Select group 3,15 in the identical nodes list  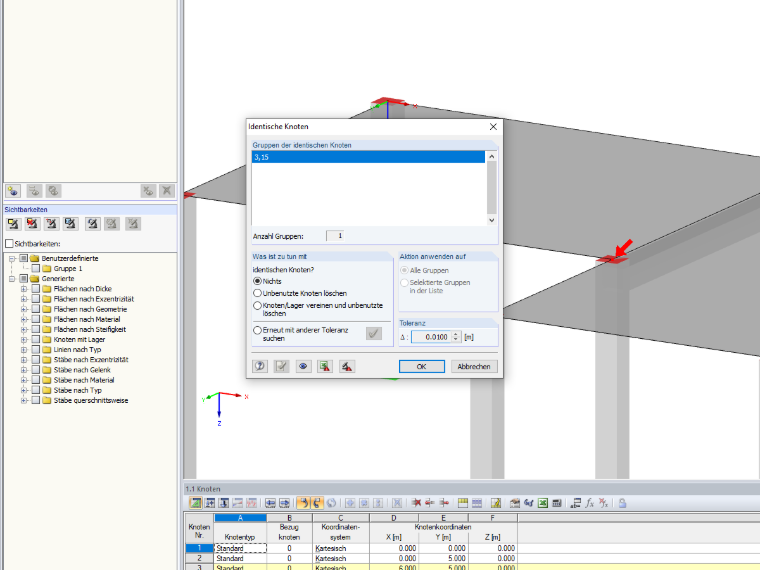tap(368, 157)
